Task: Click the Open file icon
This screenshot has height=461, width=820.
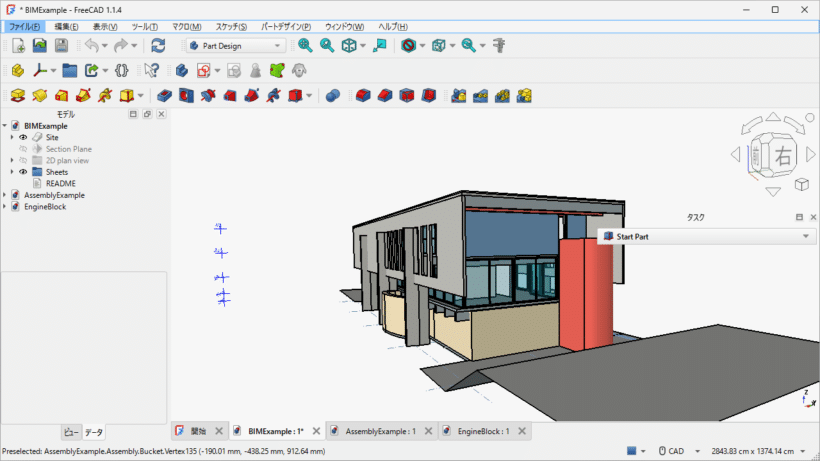Action: (40, 45)
